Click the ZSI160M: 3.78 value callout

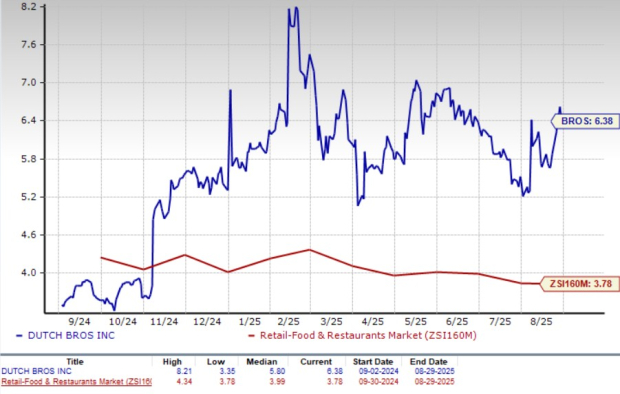coord(580,284)
